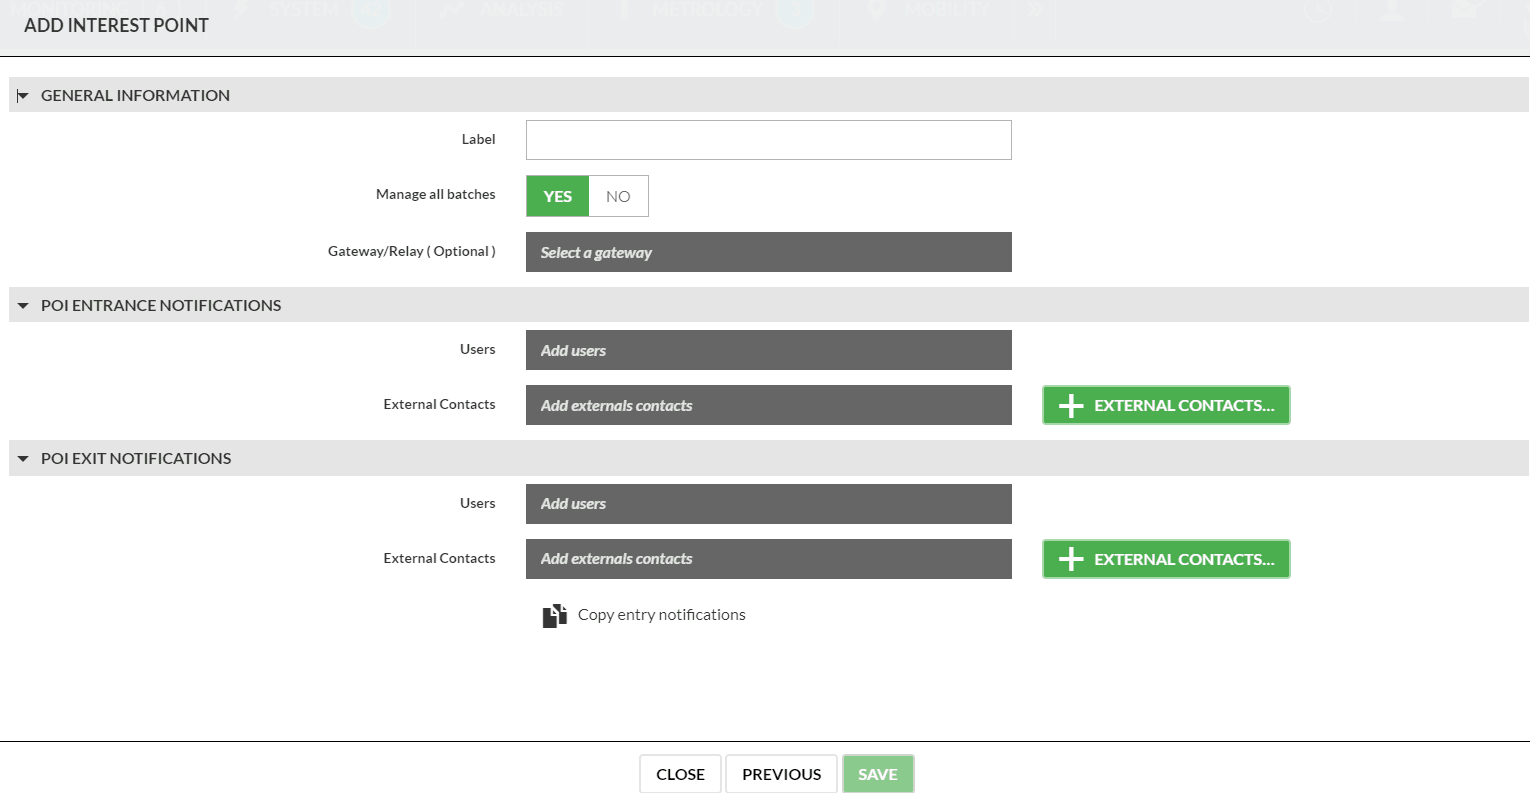Click the plus icon for exit external contacts
Screen dimensions: 1530x793
pyautogui.click(x=1071, y=559)
